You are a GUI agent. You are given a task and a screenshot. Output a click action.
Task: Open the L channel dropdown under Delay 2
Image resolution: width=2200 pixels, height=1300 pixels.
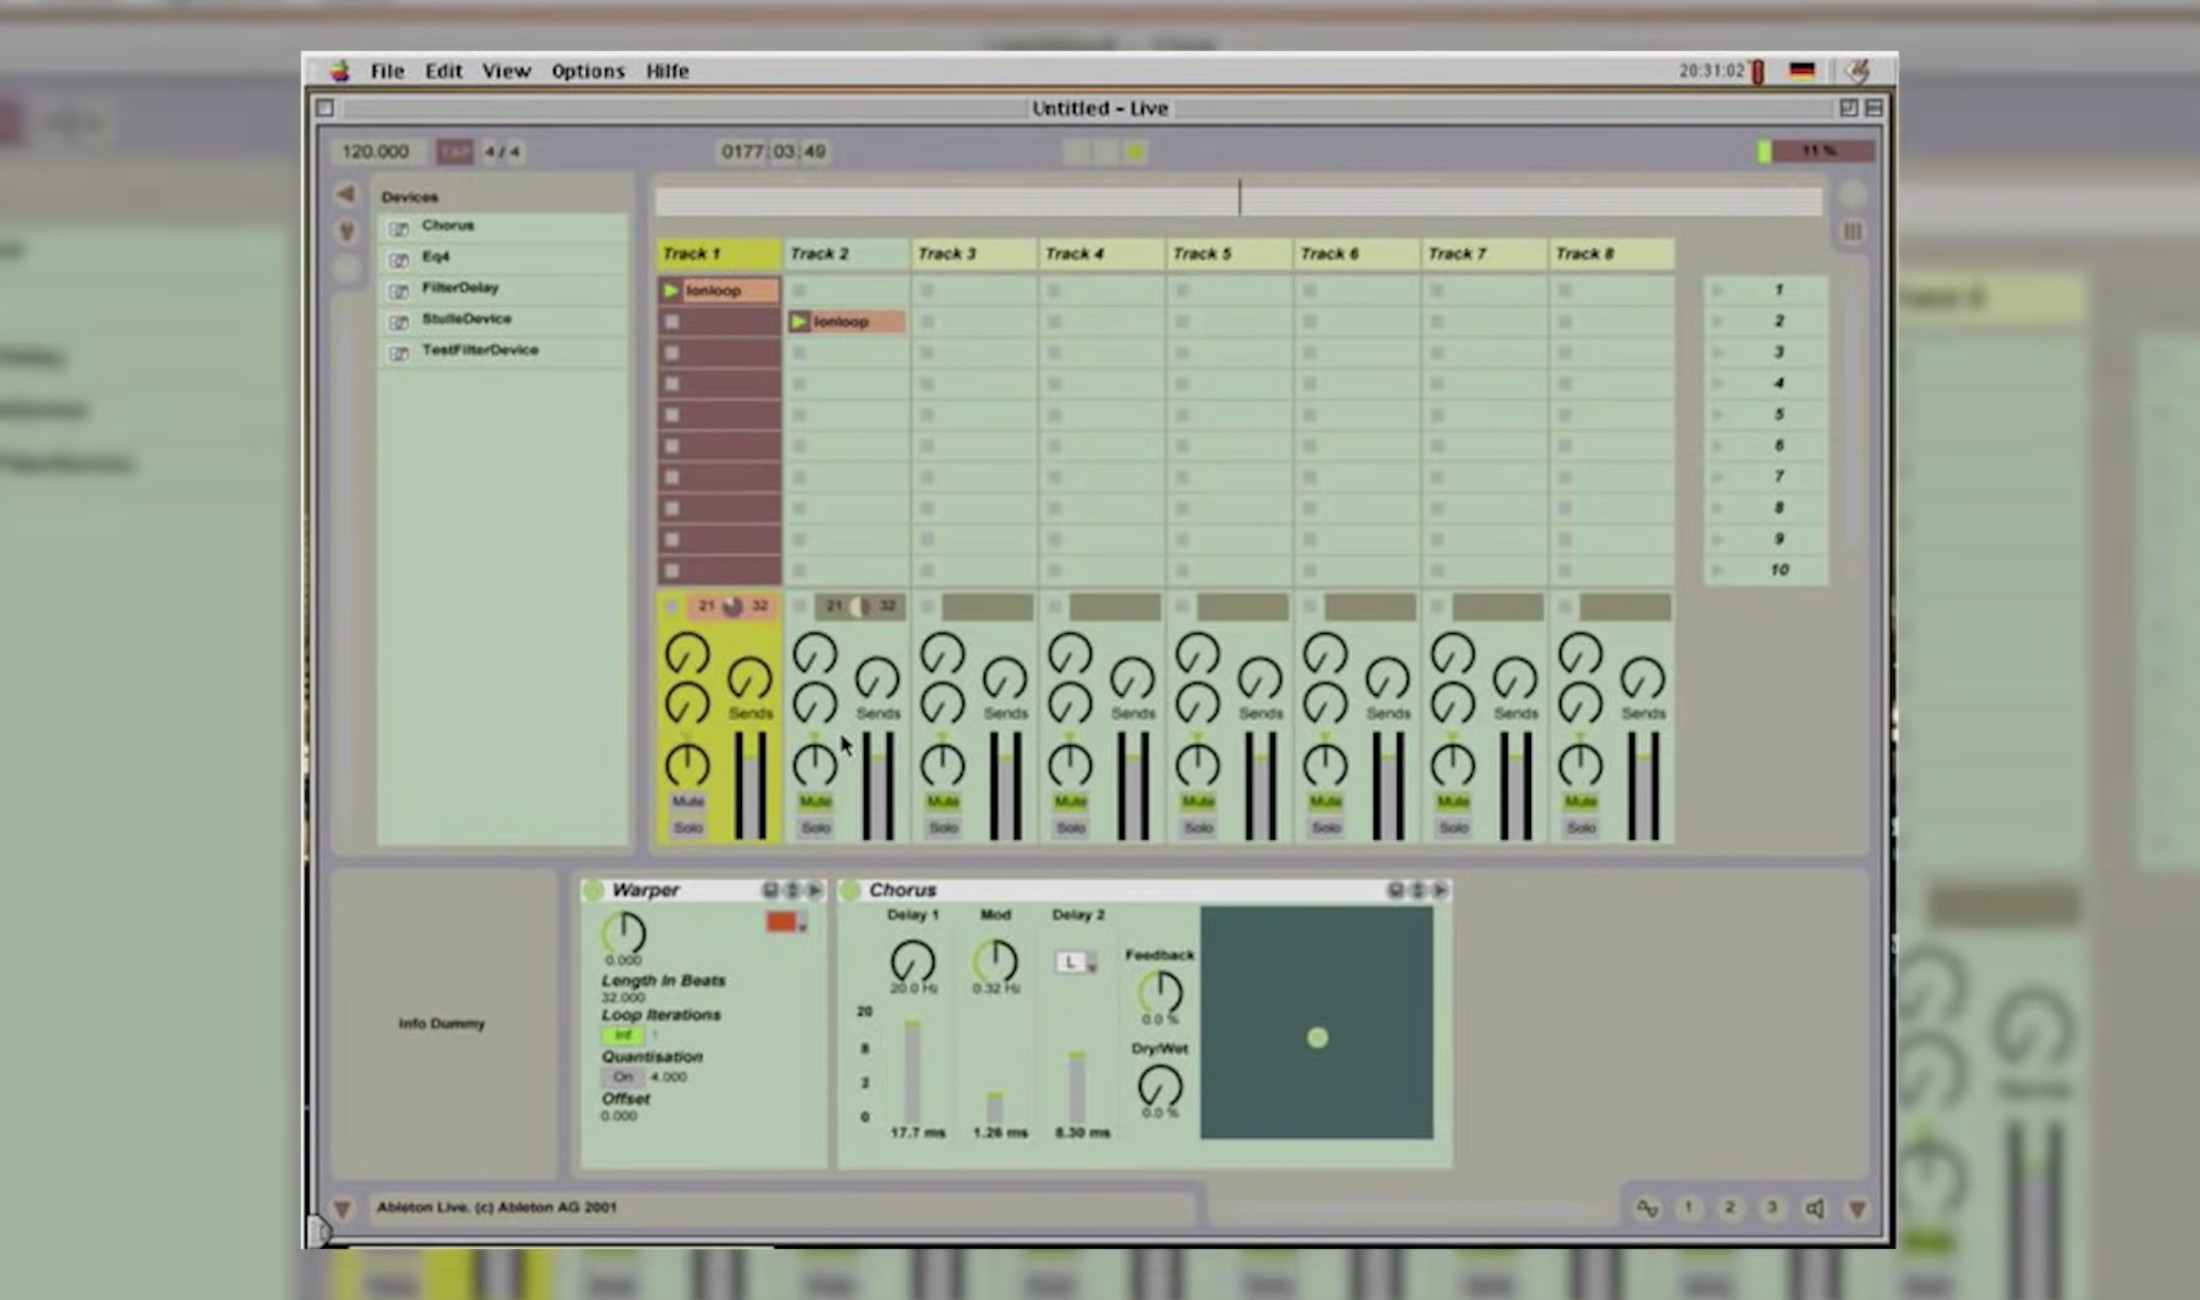click(1075, 960)
